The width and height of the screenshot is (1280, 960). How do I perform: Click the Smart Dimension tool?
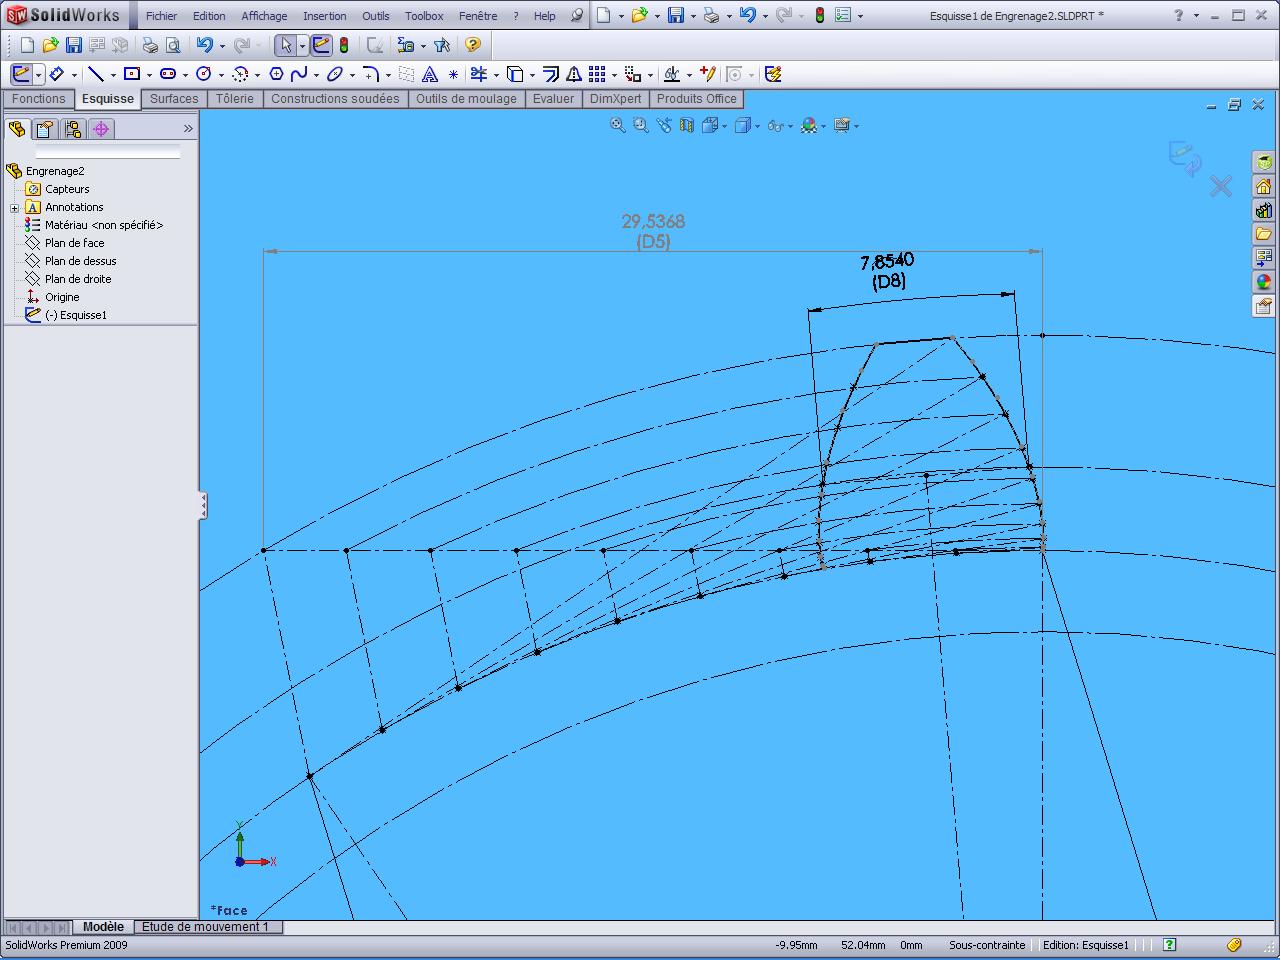pos(56,74)
